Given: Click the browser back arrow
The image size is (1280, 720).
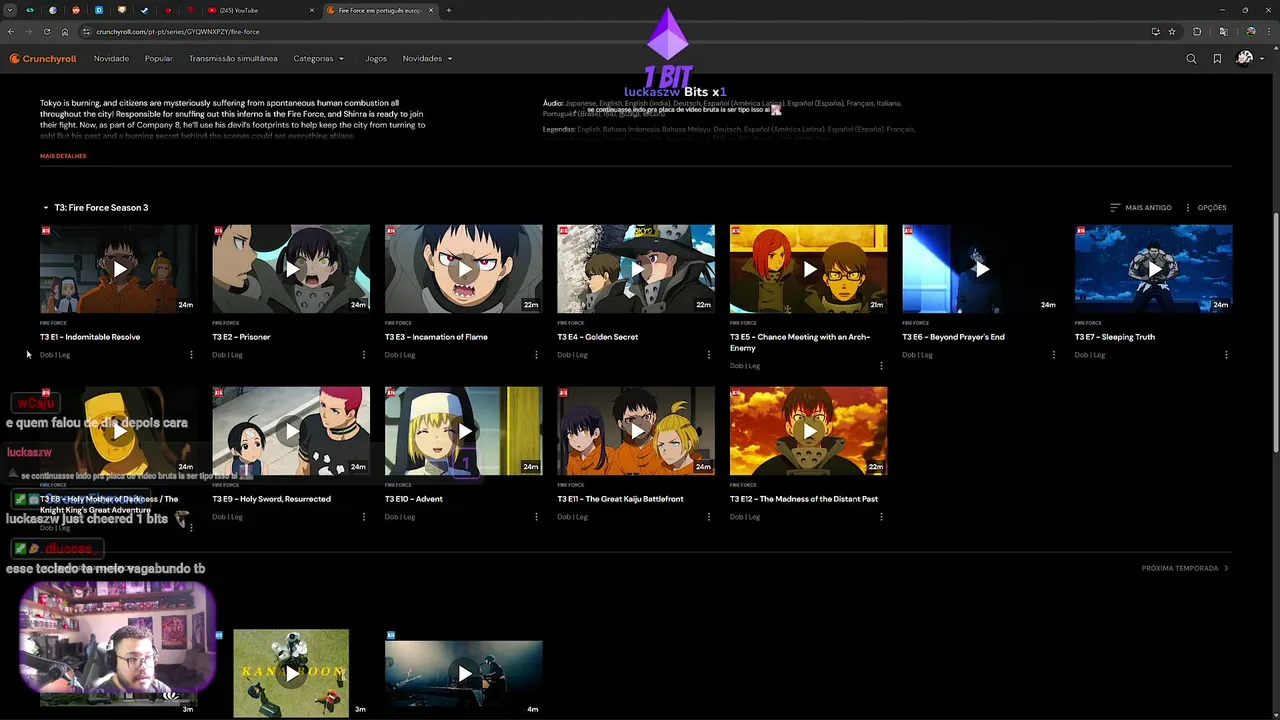Looking at the screenshot, I should coord(10,31).
